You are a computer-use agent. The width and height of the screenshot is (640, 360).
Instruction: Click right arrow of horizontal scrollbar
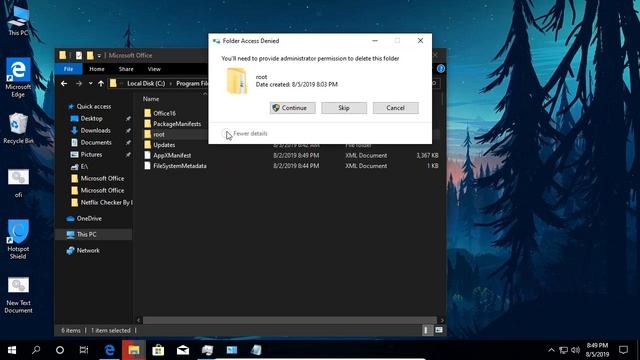point(442,320)
